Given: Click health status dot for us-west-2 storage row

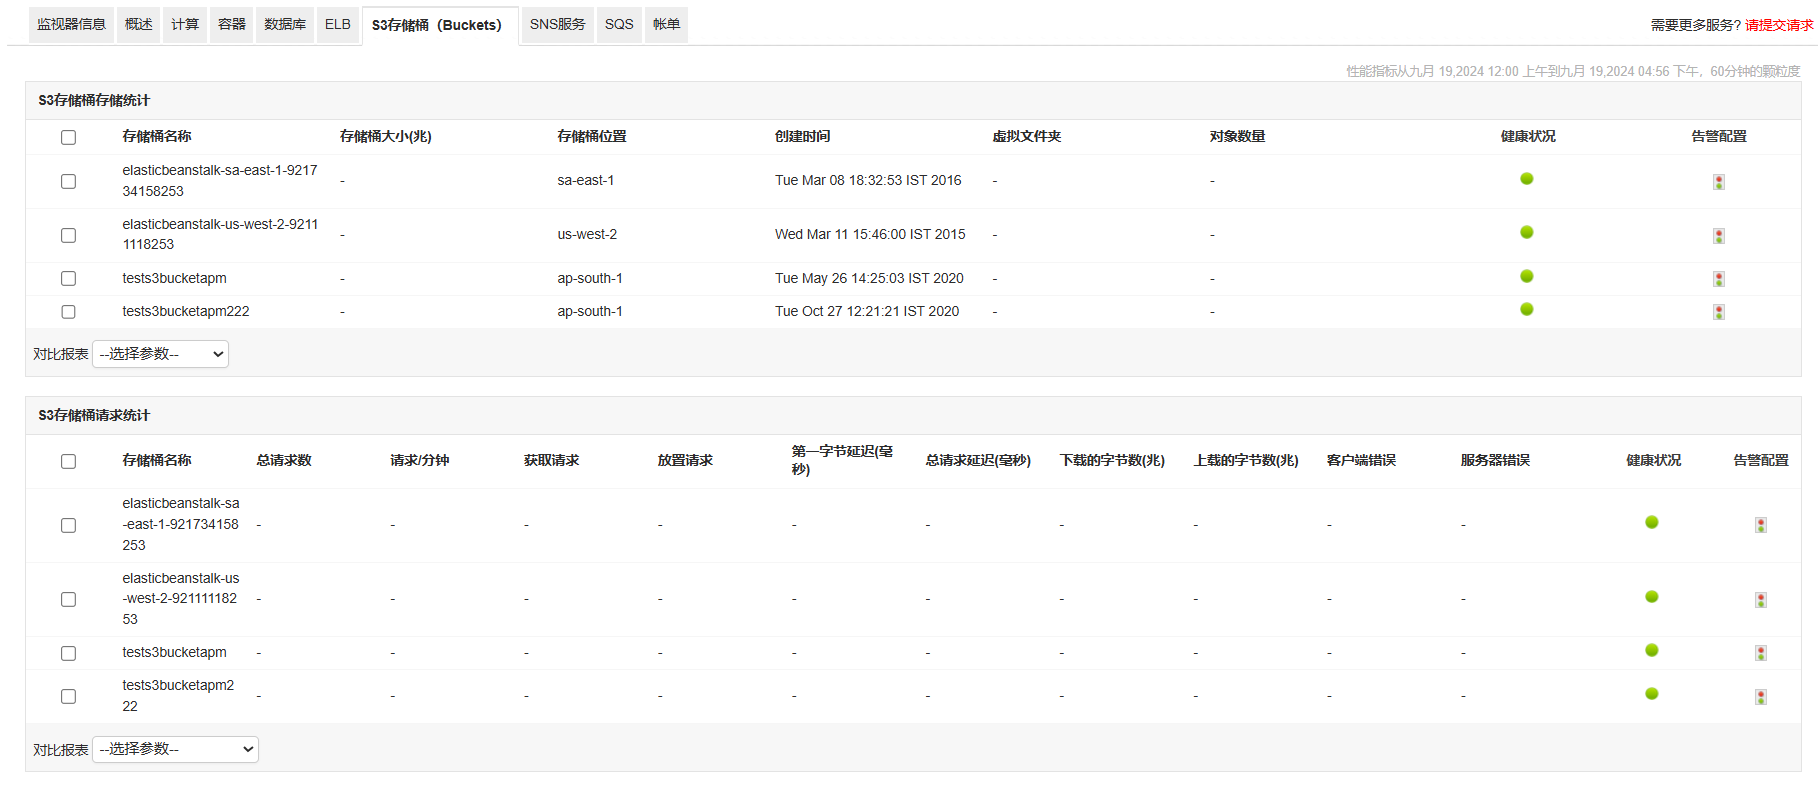Looking at the screenshot, I should pyautogui.click(x=1527, y=232).
